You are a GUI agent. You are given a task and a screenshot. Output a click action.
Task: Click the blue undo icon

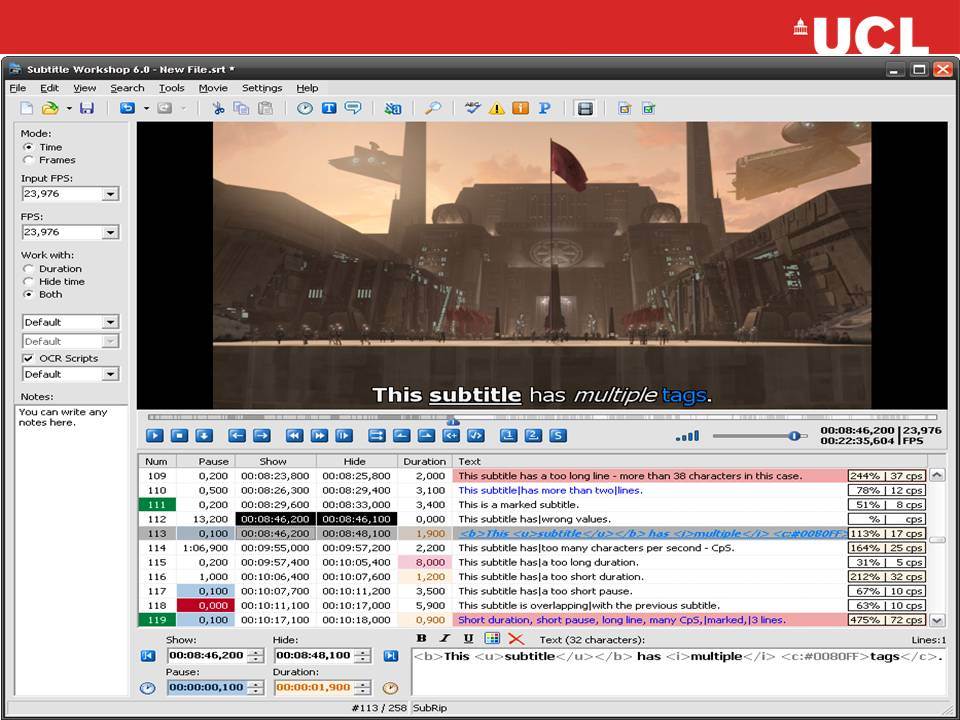click(127, 109)
